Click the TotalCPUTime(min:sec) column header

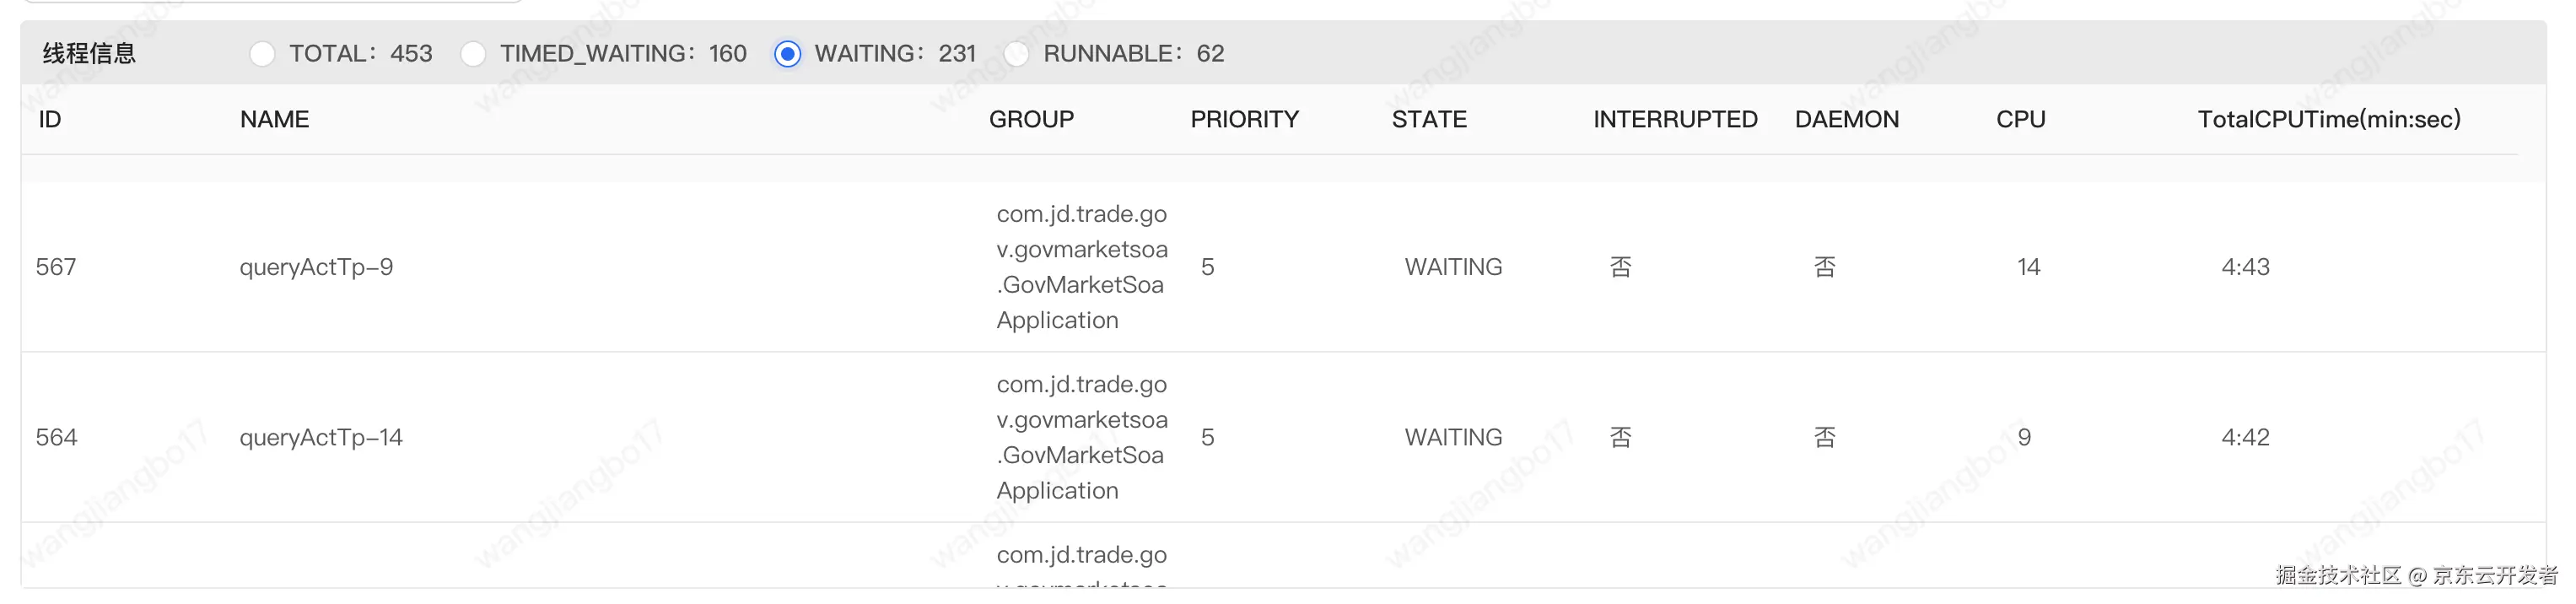tap(2329, 119)
